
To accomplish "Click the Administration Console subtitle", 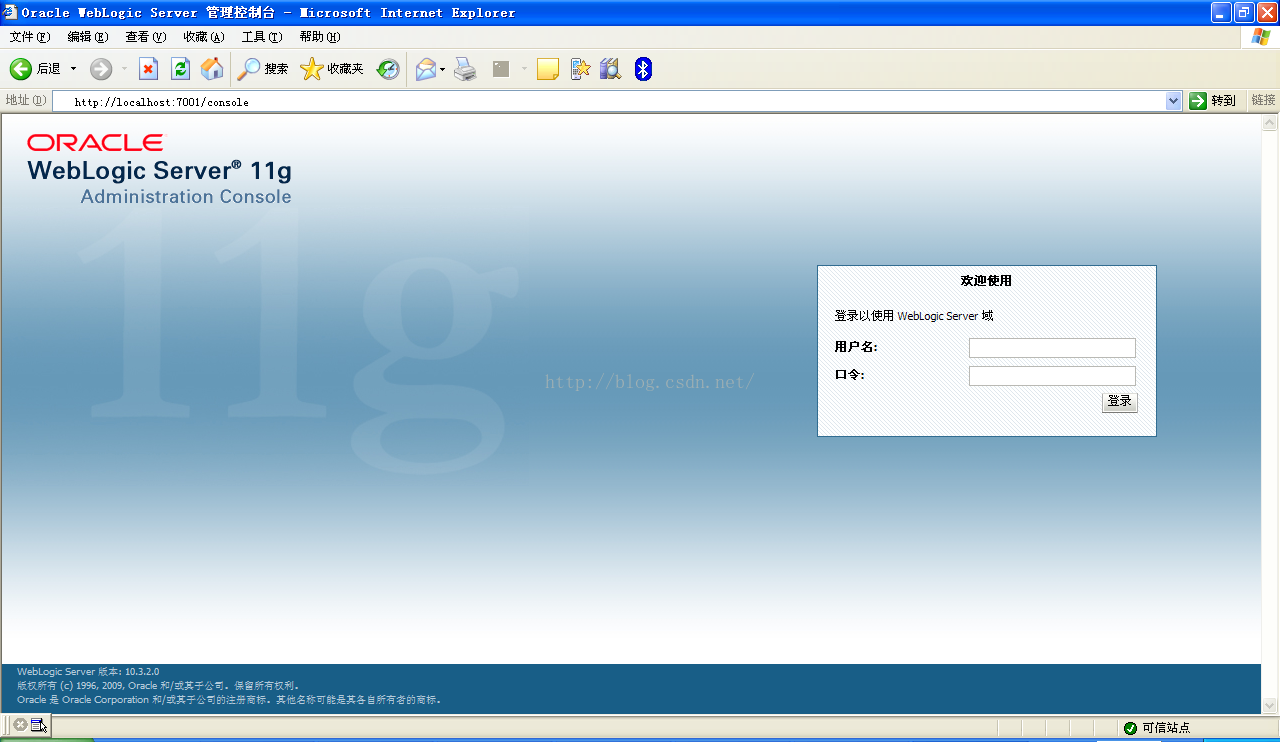I will [x=186, y=197].
